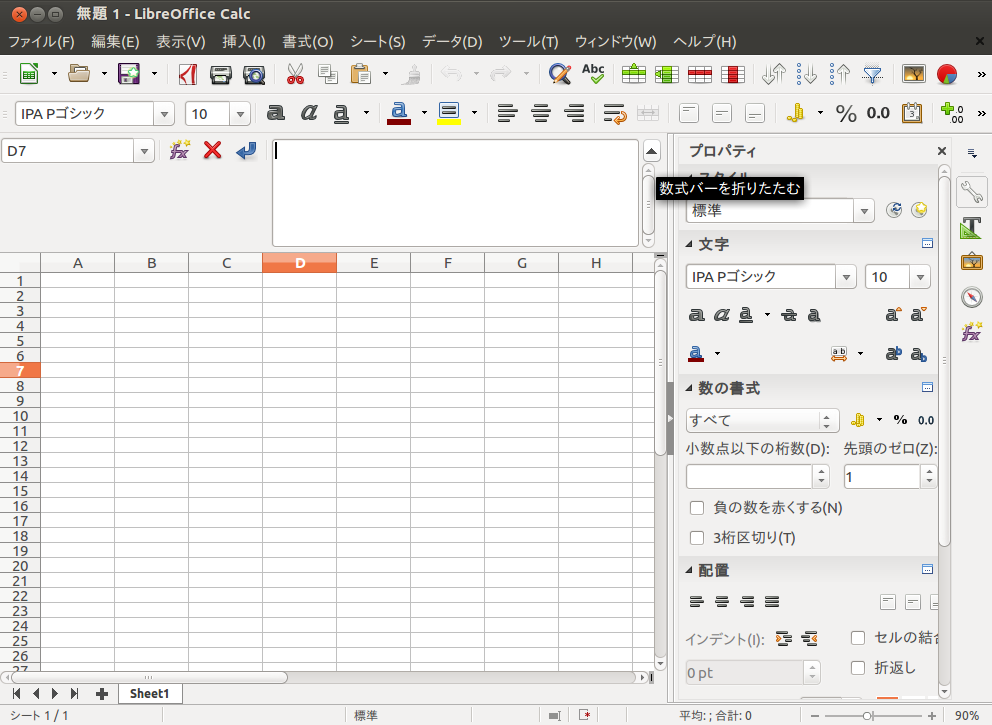Apply the dark red font color
This screenshot has height=725, width=992.
(x=399, y=114)
